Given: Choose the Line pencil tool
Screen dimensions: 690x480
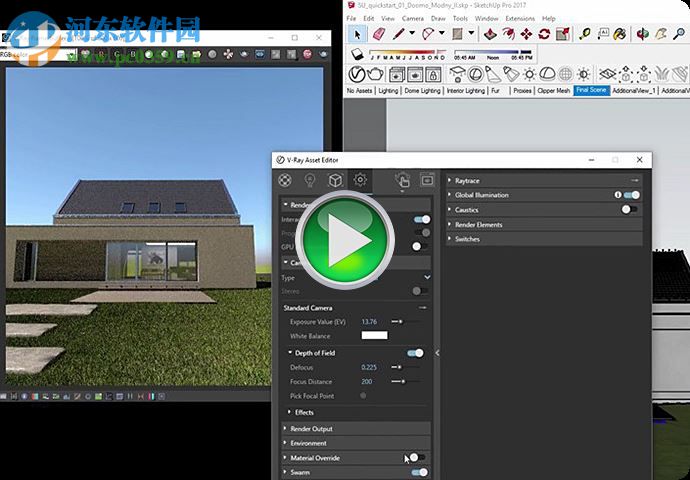Looking at the screenshot, I should 399,34.
